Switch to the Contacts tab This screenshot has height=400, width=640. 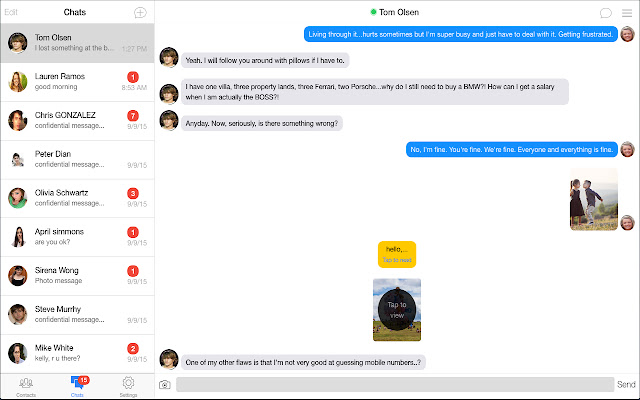pyautogui.click(x=26, y=387)
